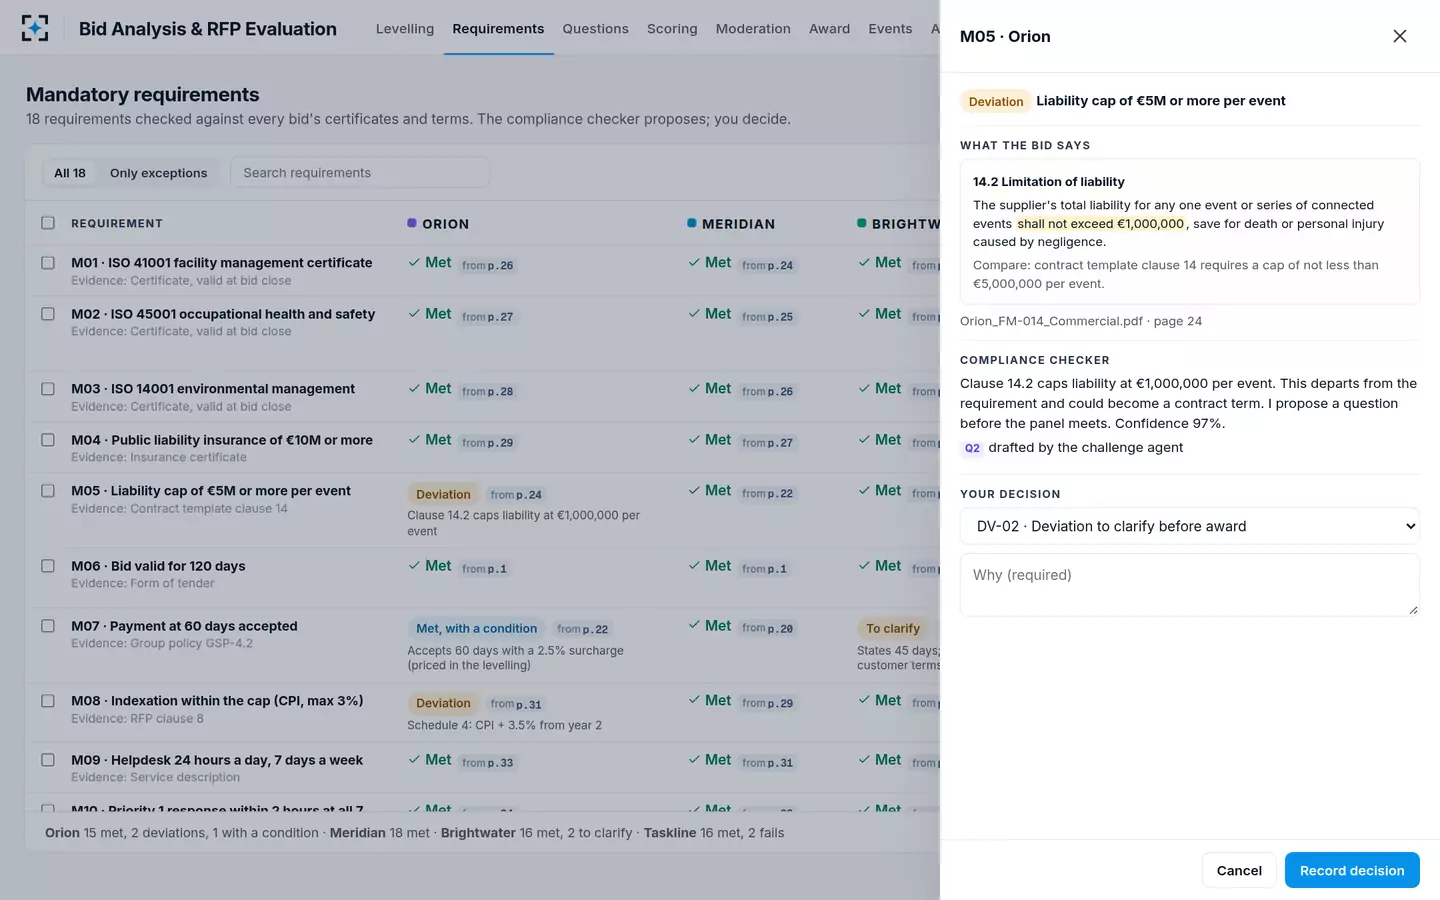1440x900 pixels.
Task: Open the Moderation tab
Action: 753,28
